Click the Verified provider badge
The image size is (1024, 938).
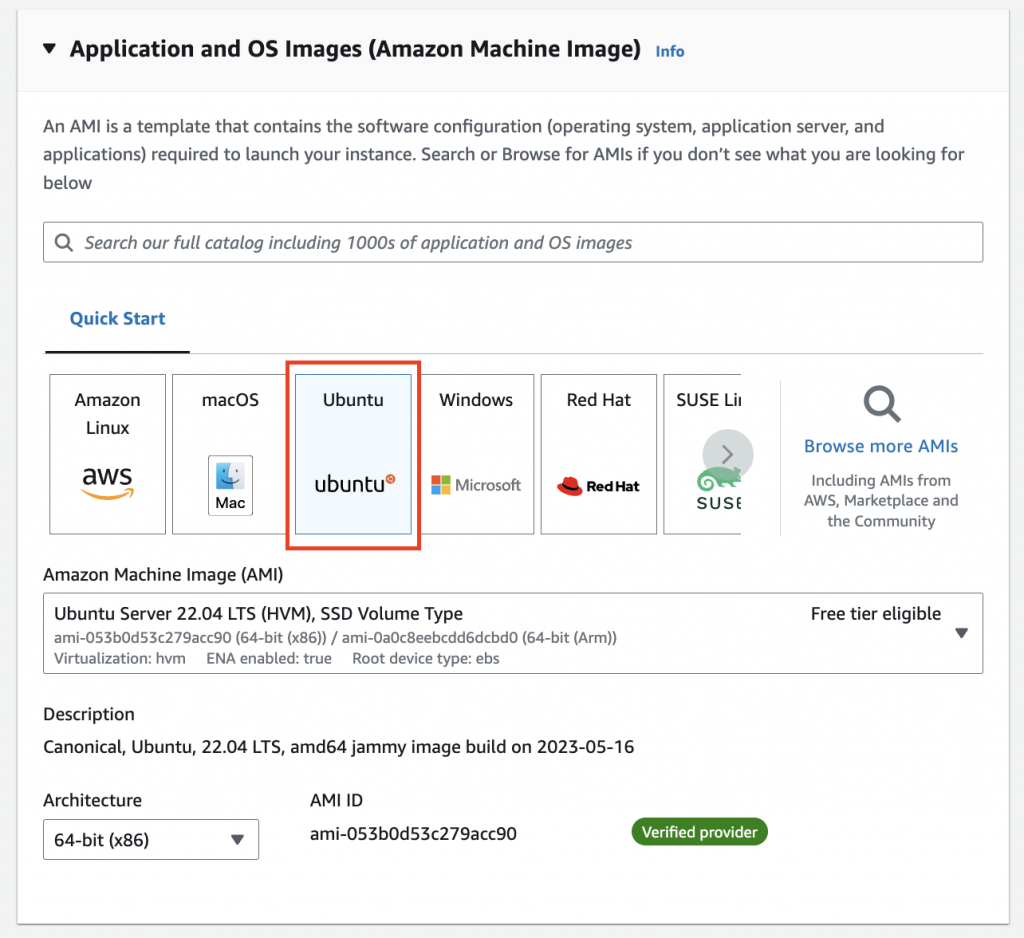point(699,832)
